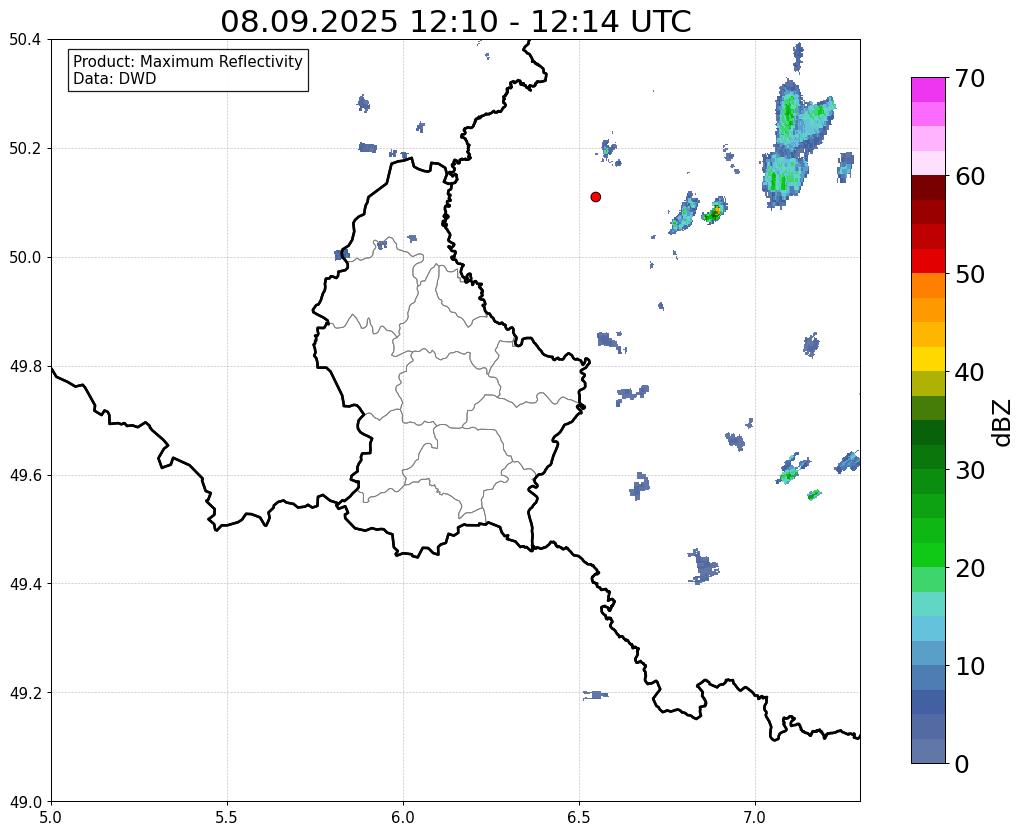Click the x-axis tick label 6.5

click(x=579, y=818)
